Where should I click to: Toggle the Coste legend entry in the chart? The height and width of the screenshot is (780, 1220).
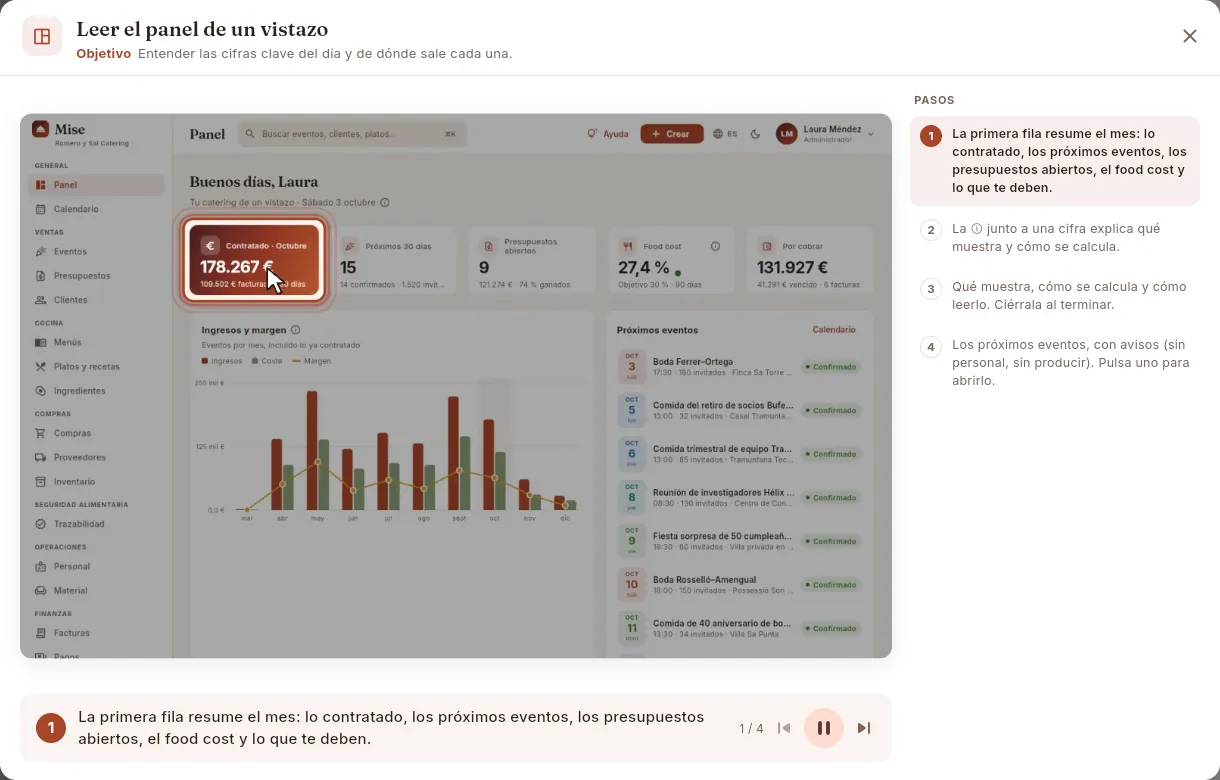267,361
